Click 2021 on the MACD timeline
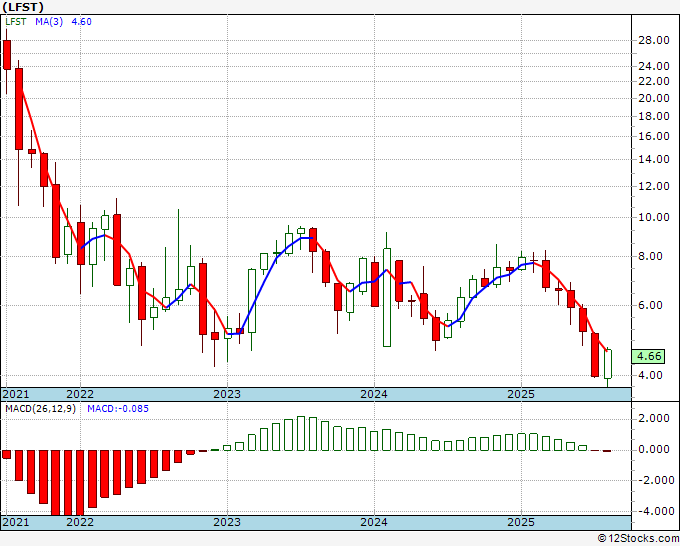Screen dimensions: 680x546 [x=16, y=522]
